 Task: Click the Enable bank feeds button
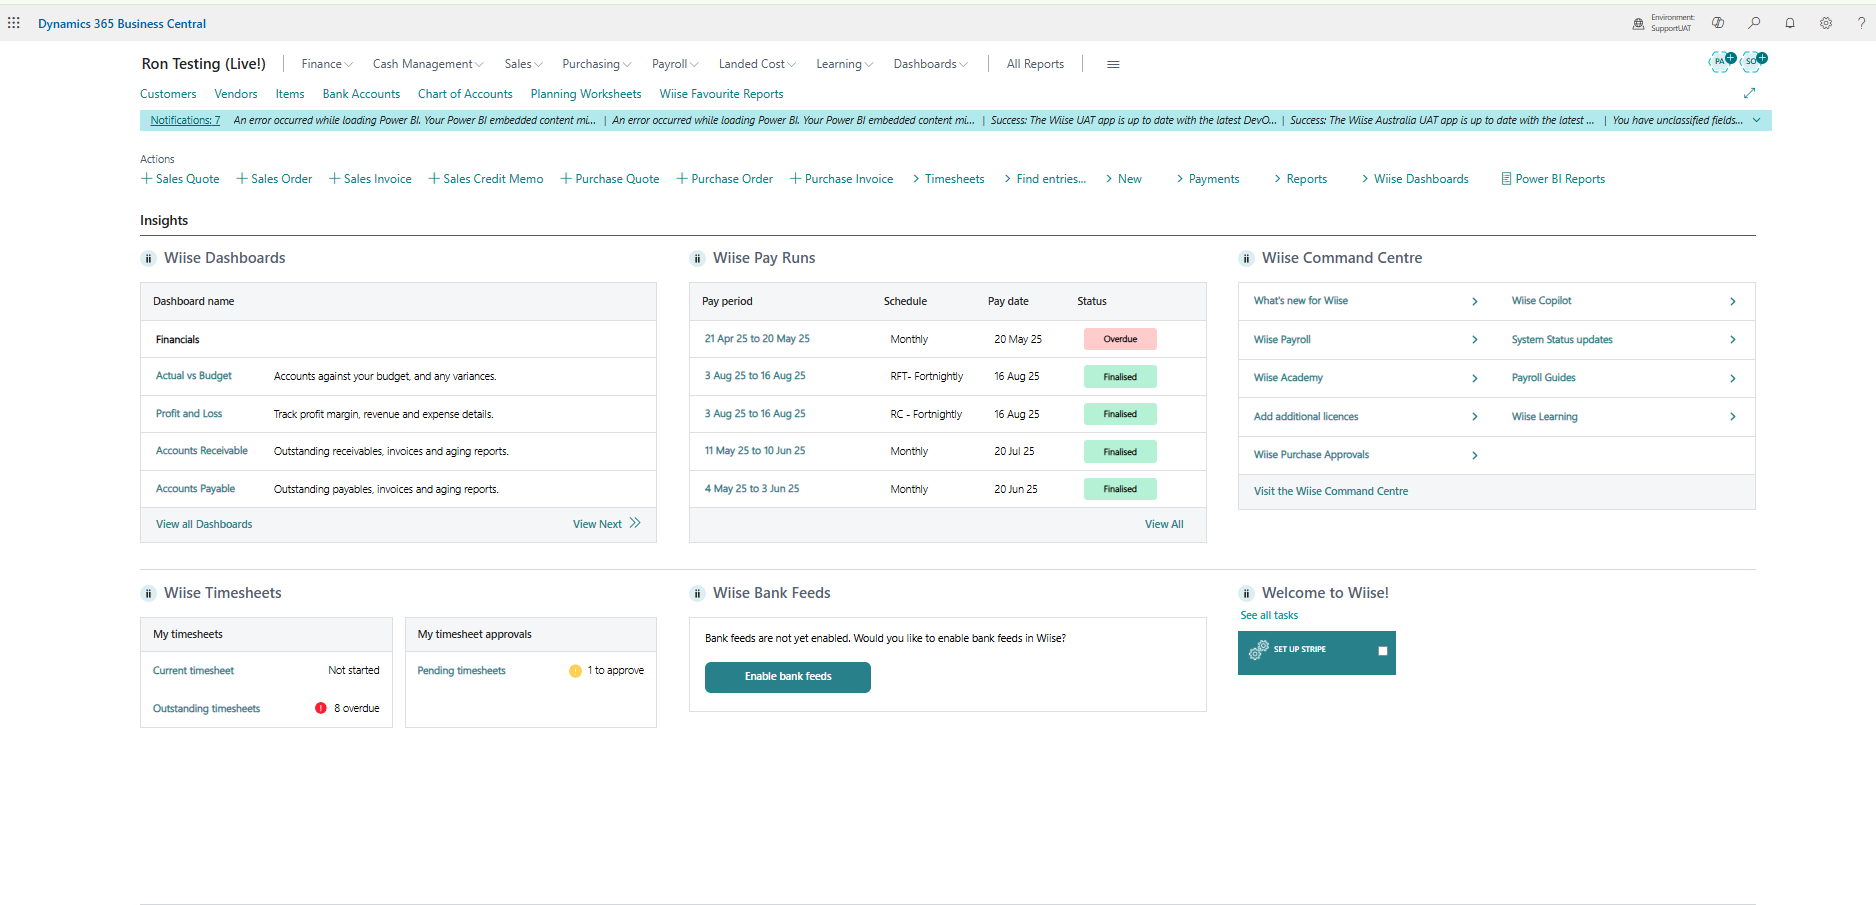coord(788,677)
